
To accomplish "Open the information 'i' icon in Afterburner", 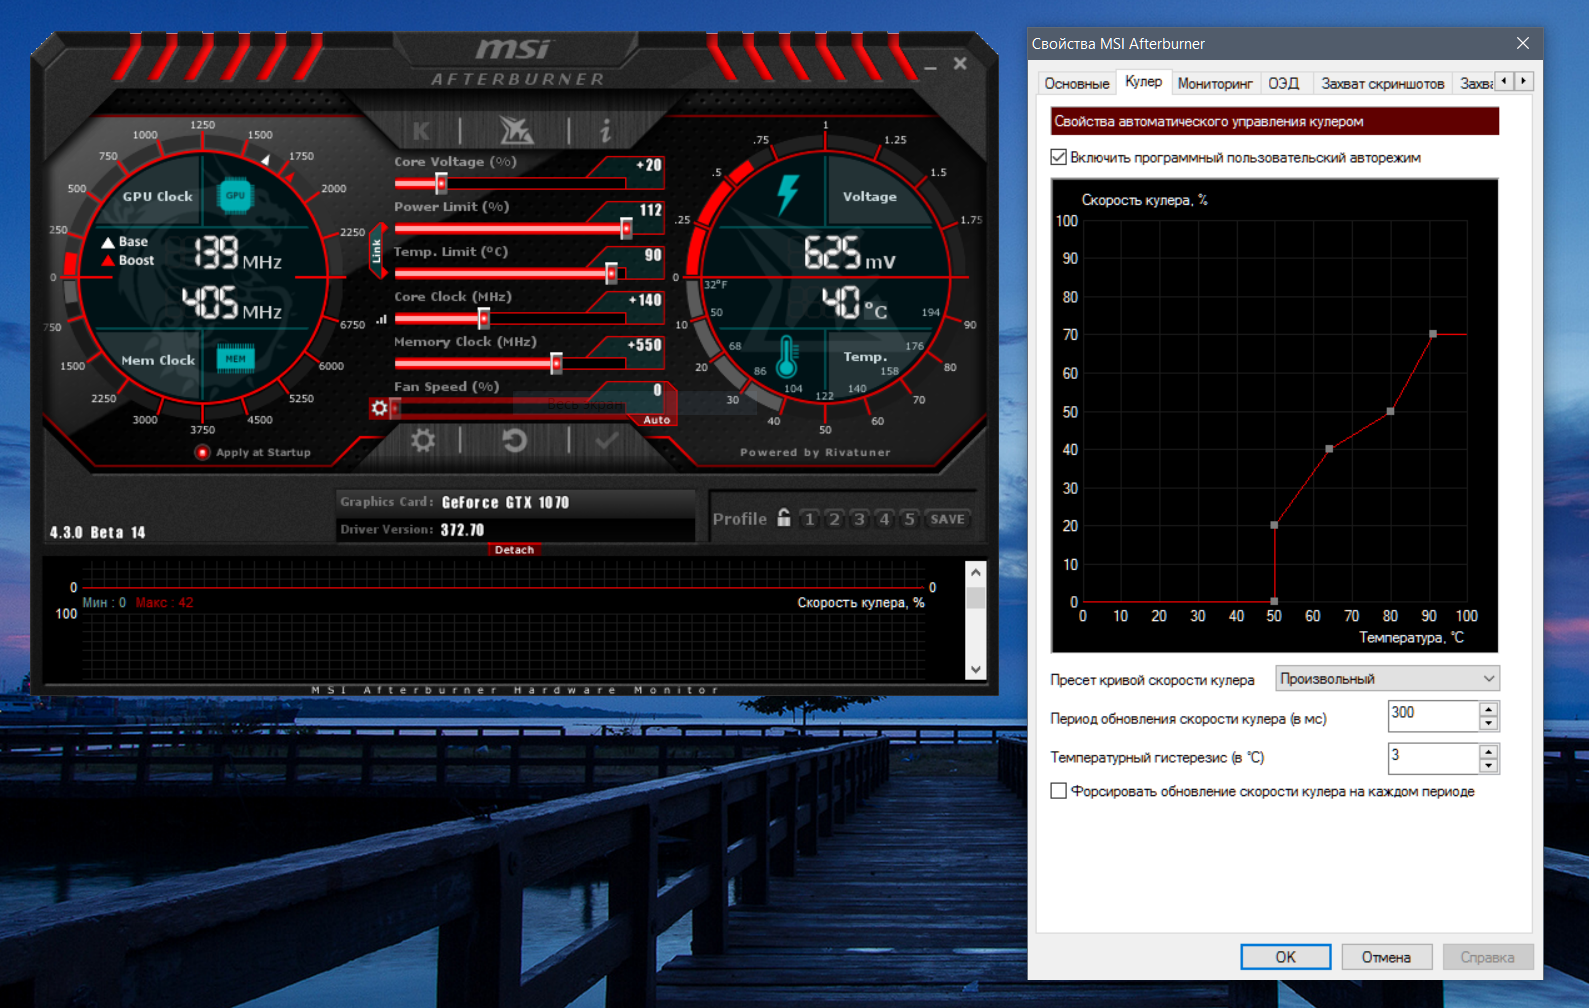I will pyautogui.click(x=605, y=130).
